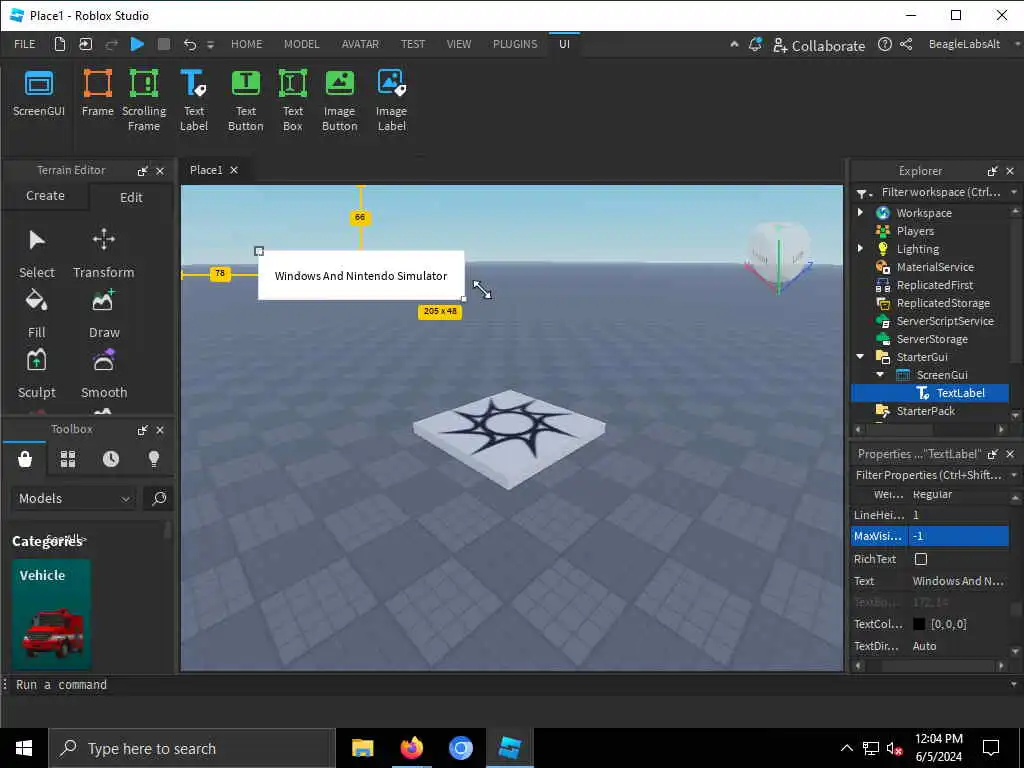Expand the Workspace tree node
The width and height of the screenshot is (1024, 768).
[x=860, y=212]
